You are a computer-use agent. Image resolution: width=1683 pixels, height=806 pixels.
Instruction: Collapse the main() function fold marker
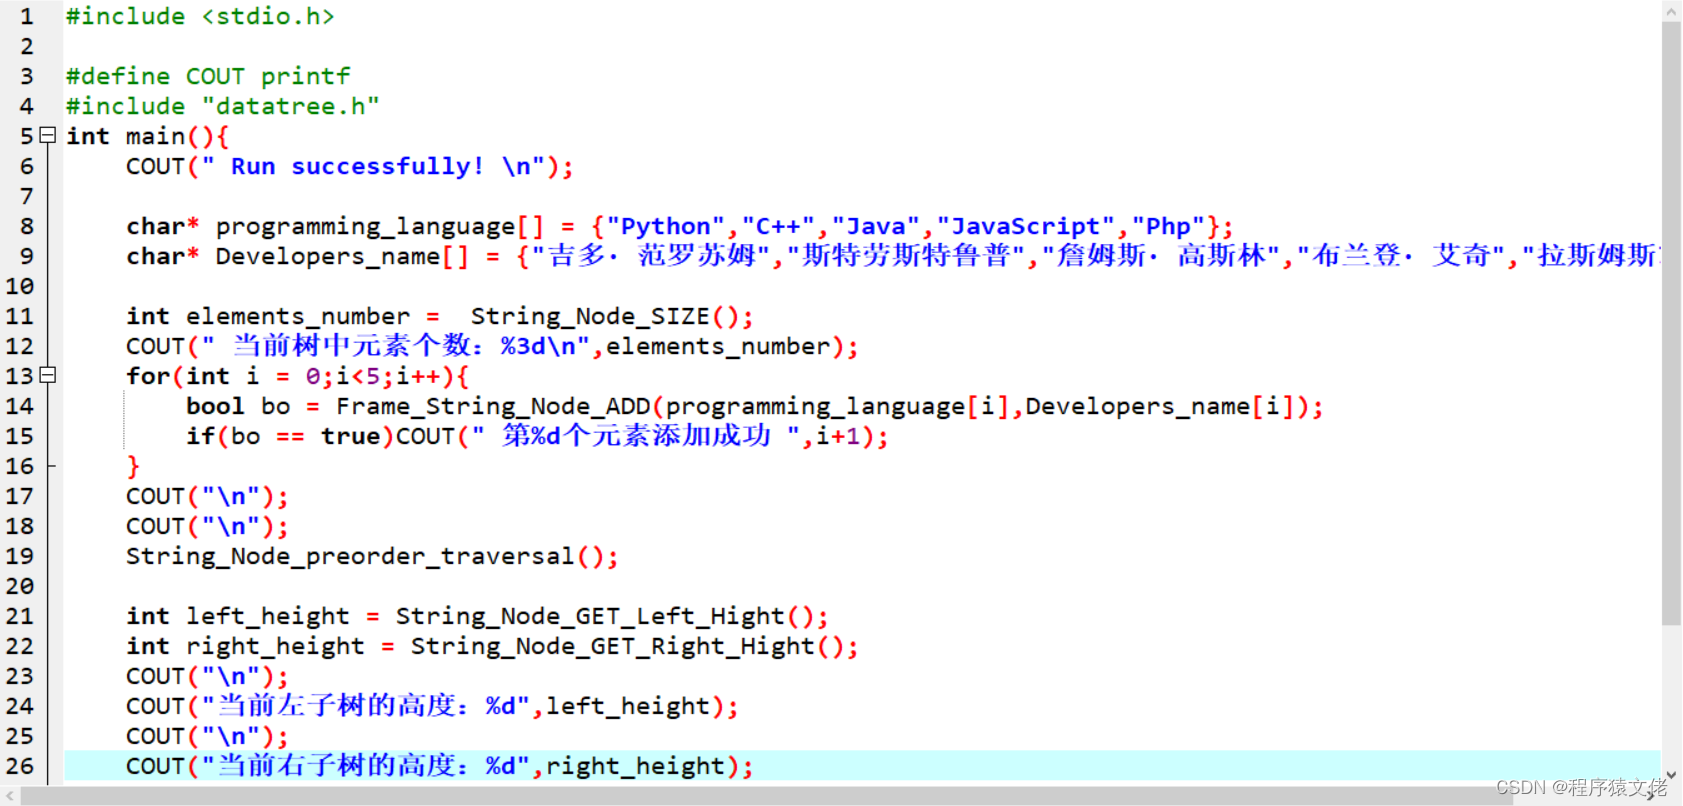click(47, 136)
